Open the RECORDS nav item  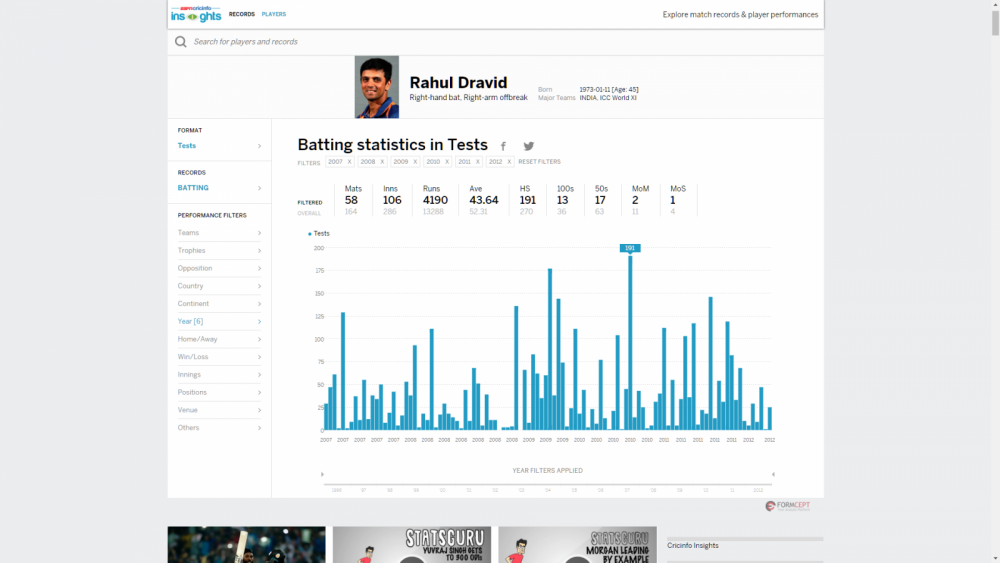[x=242, y=14]
